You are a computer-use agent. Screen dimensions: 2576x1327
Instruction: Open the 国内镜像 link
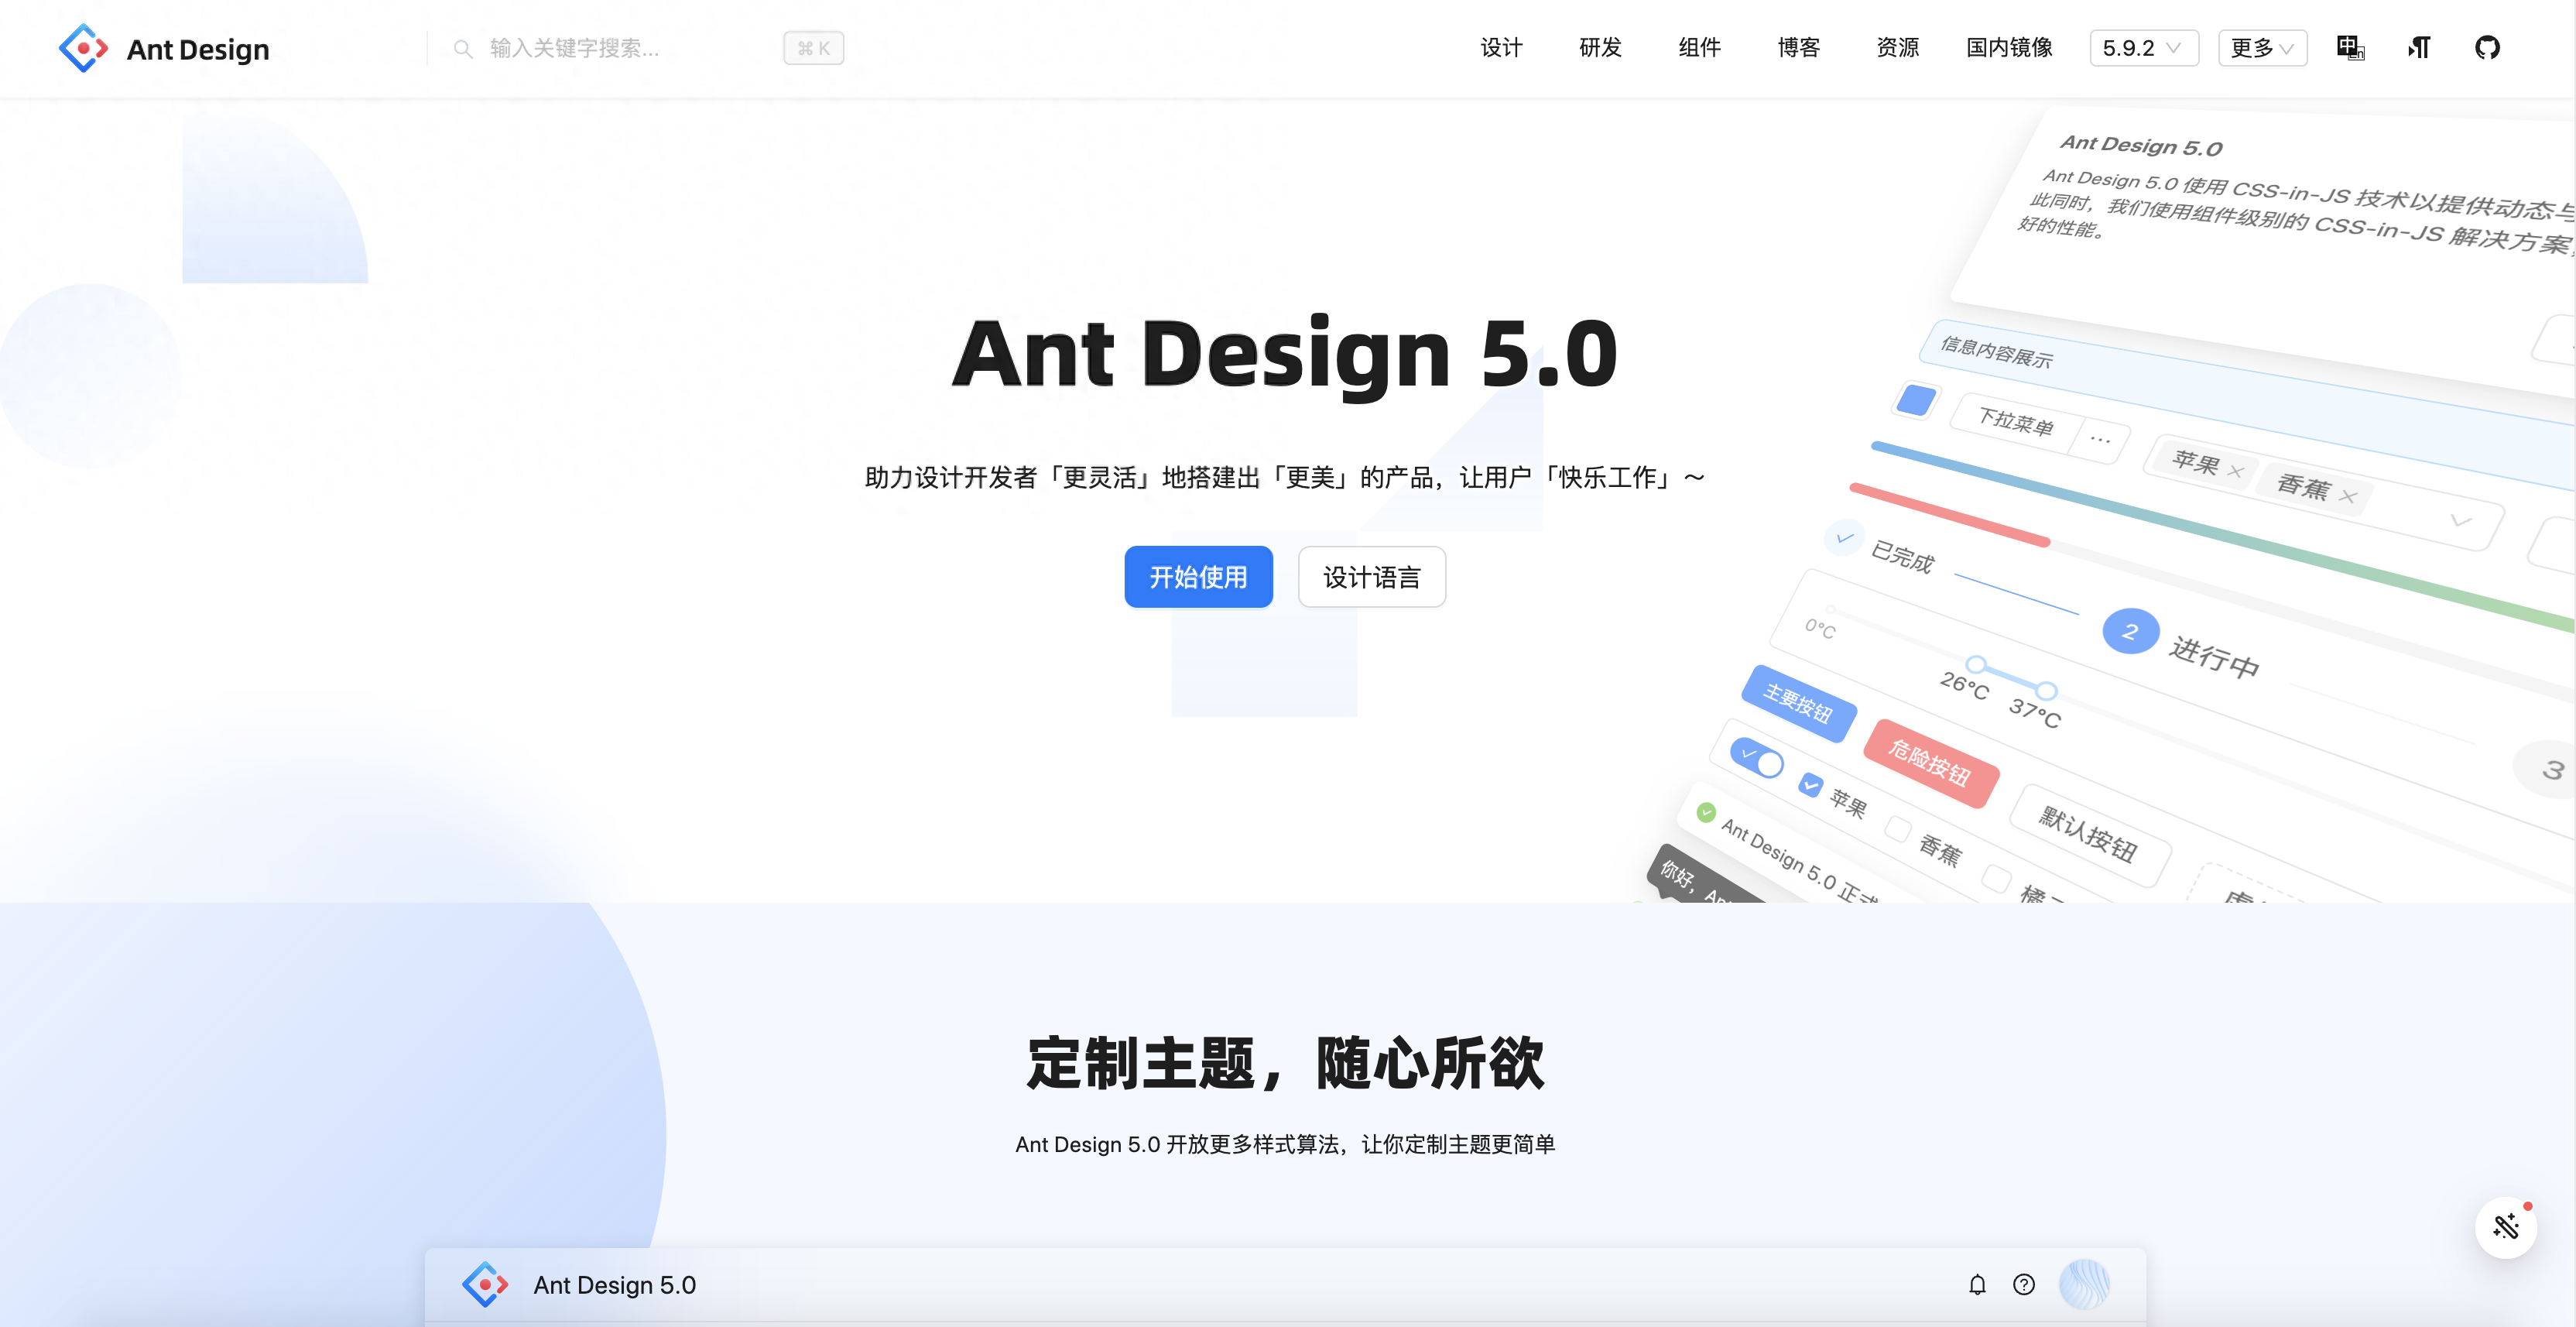2010,48
